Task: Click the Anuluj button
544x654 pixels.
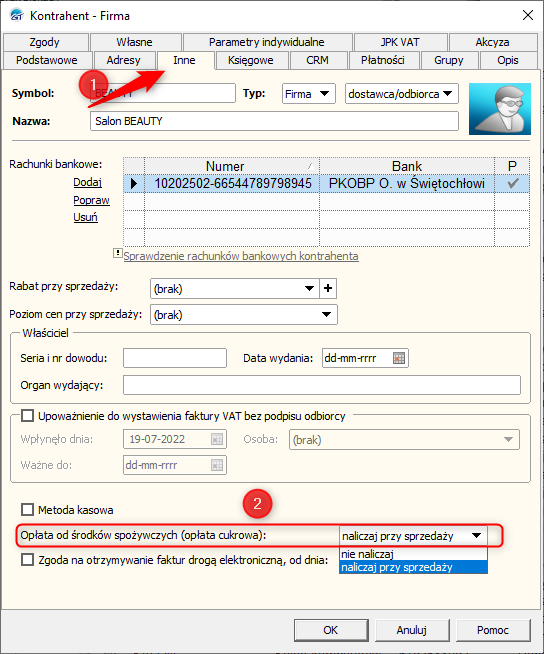Action: (x=412, y=630)
